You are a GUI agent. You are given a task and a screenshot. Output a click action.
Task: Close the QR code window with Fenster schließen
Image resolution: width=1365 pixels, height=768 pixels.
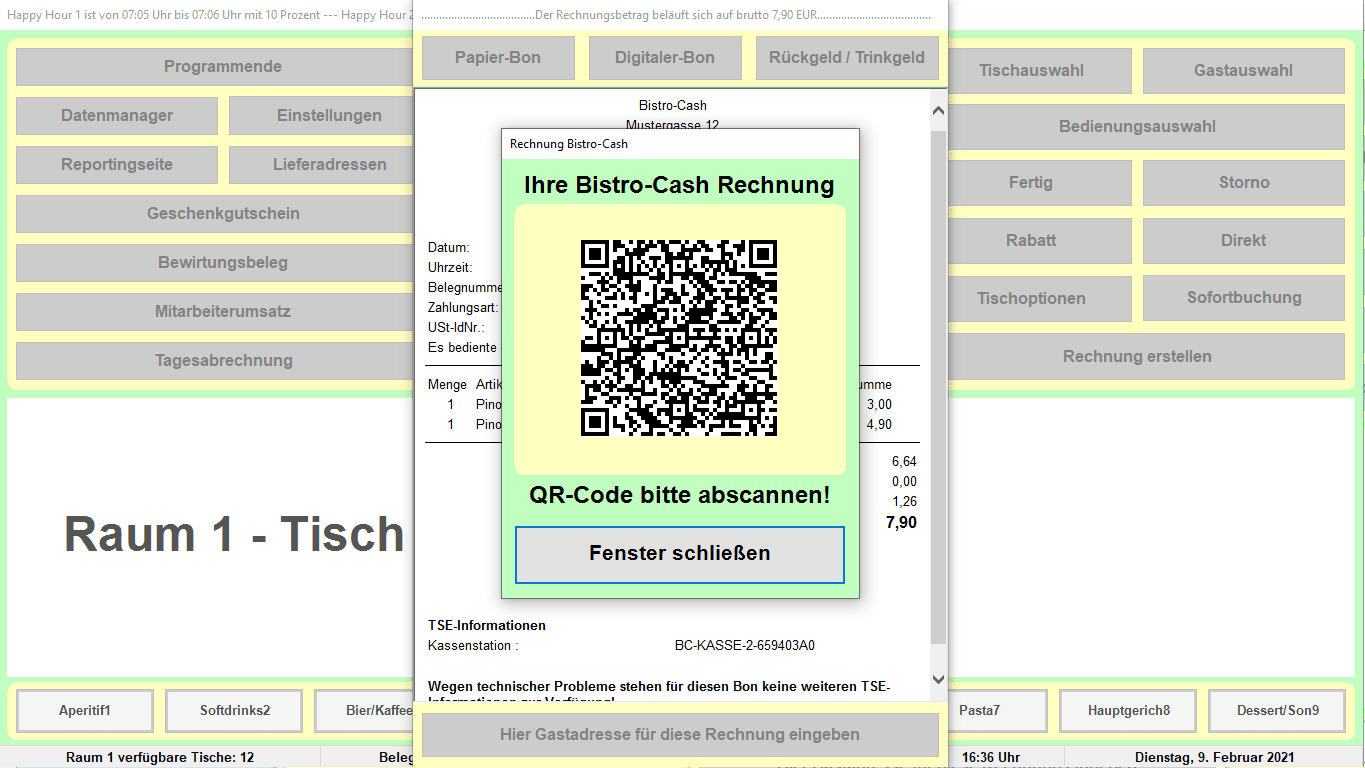tap(680, 554)
